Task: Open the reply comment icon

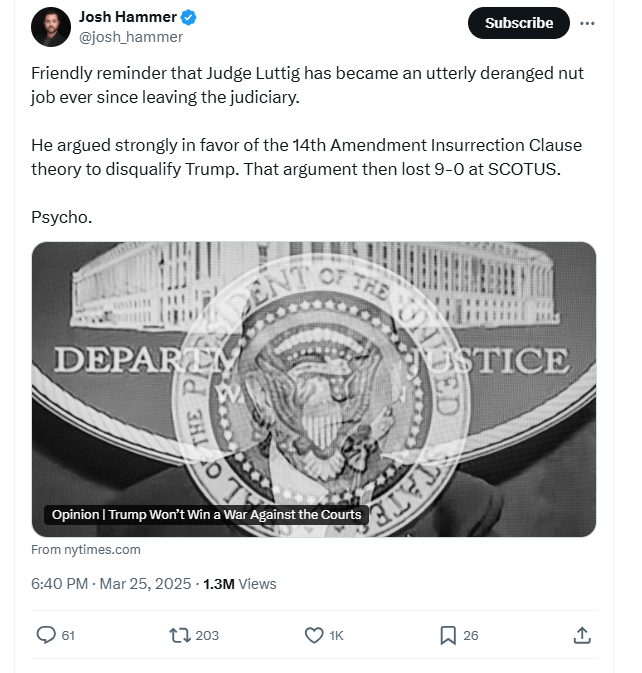Action: coord(46,635)
